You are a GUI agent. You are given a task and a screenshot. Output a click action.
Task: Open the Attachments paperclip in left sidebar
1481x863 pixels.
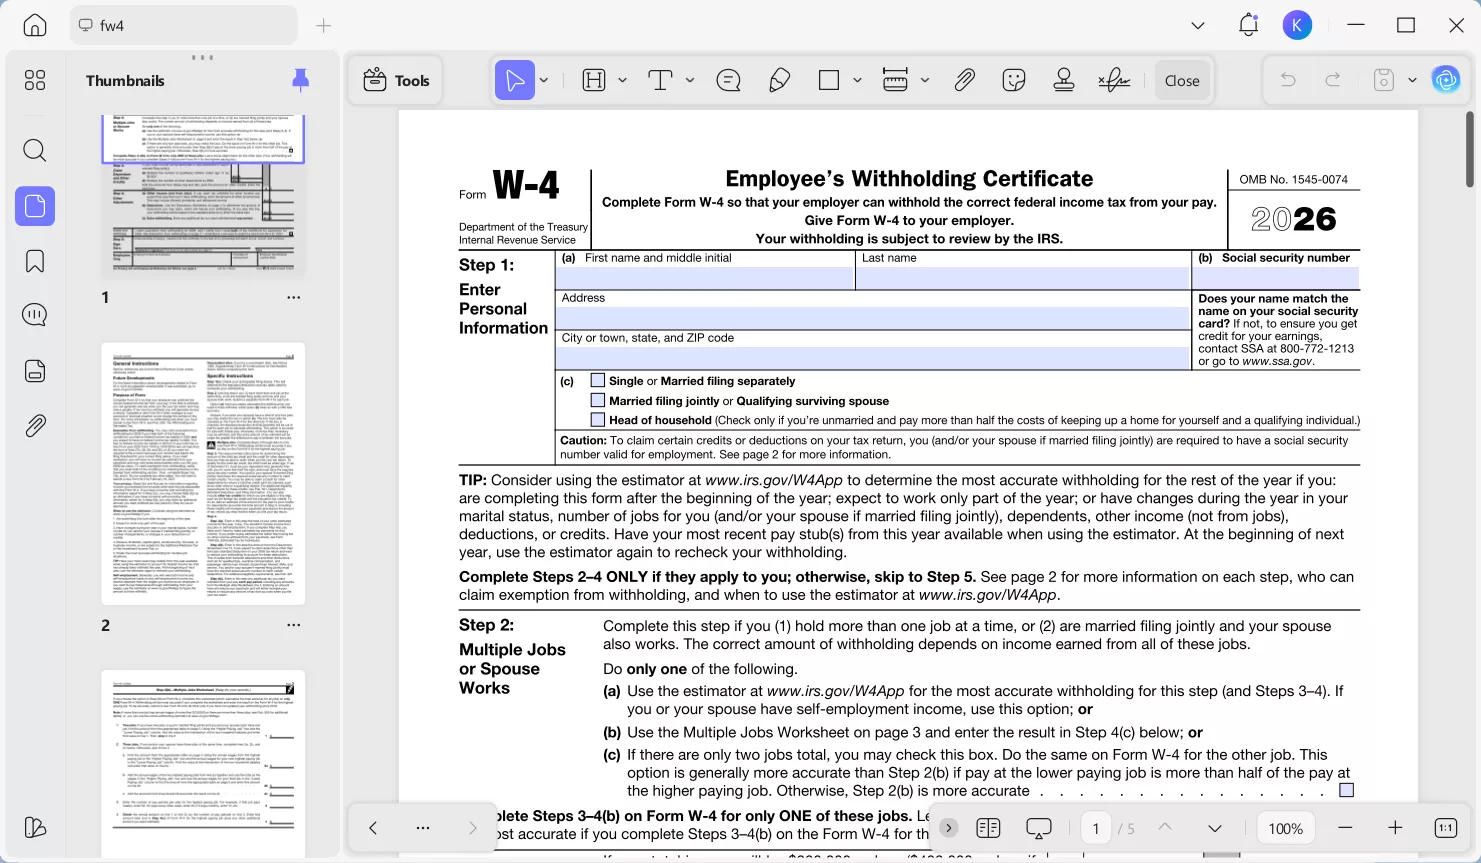pos(35,426)
